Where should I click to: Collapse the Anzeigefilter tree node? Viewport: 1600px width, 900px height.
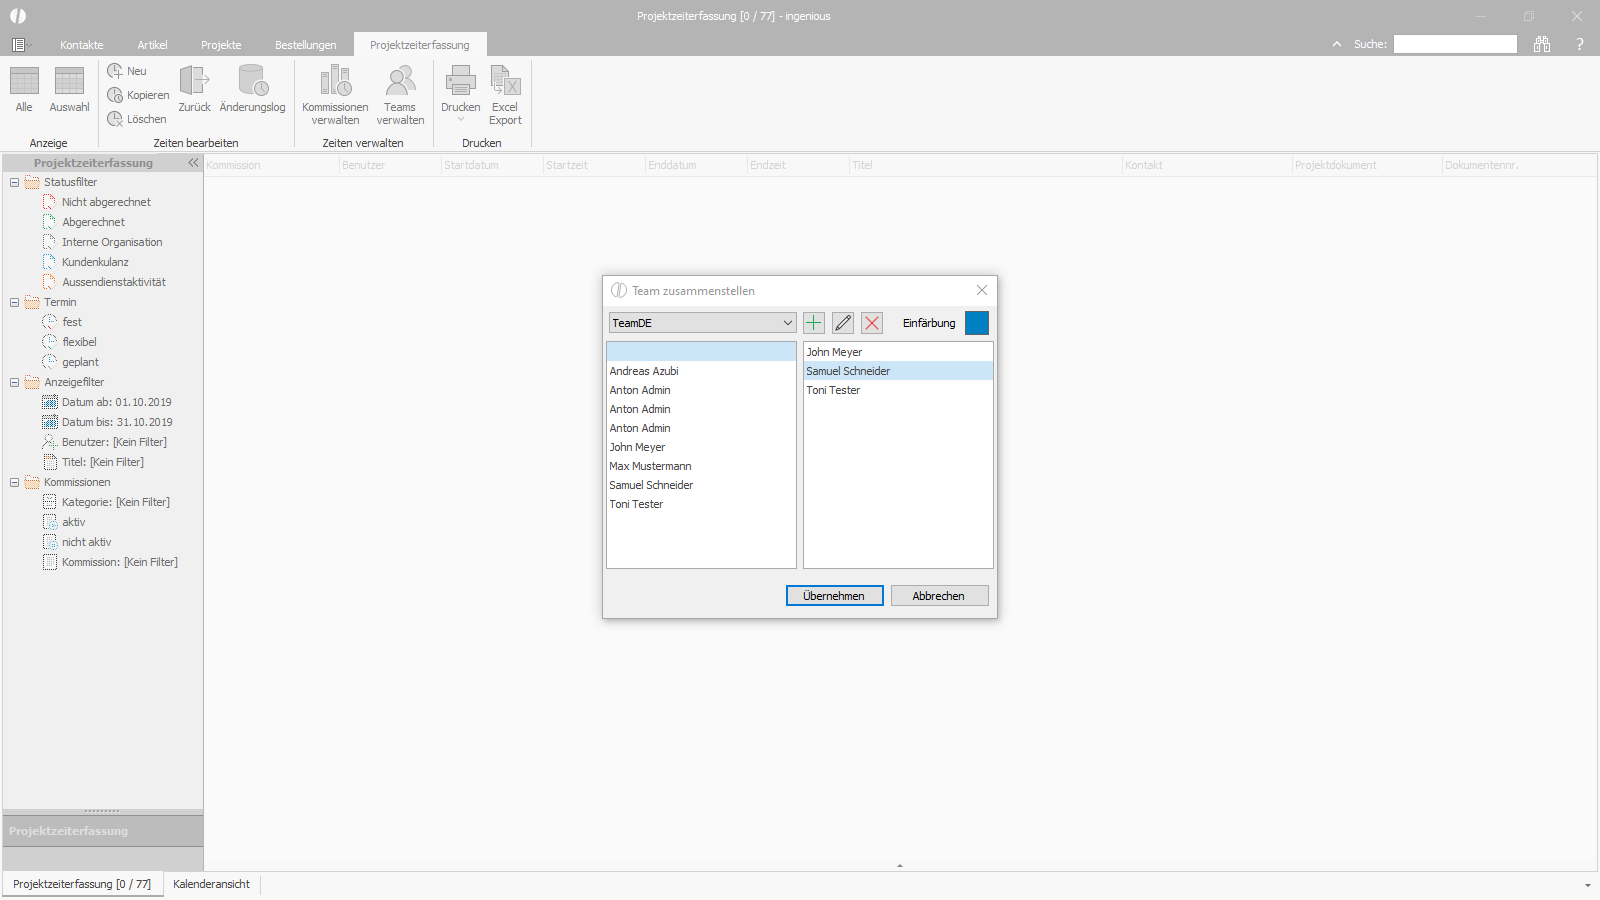[x=14, y=382]
